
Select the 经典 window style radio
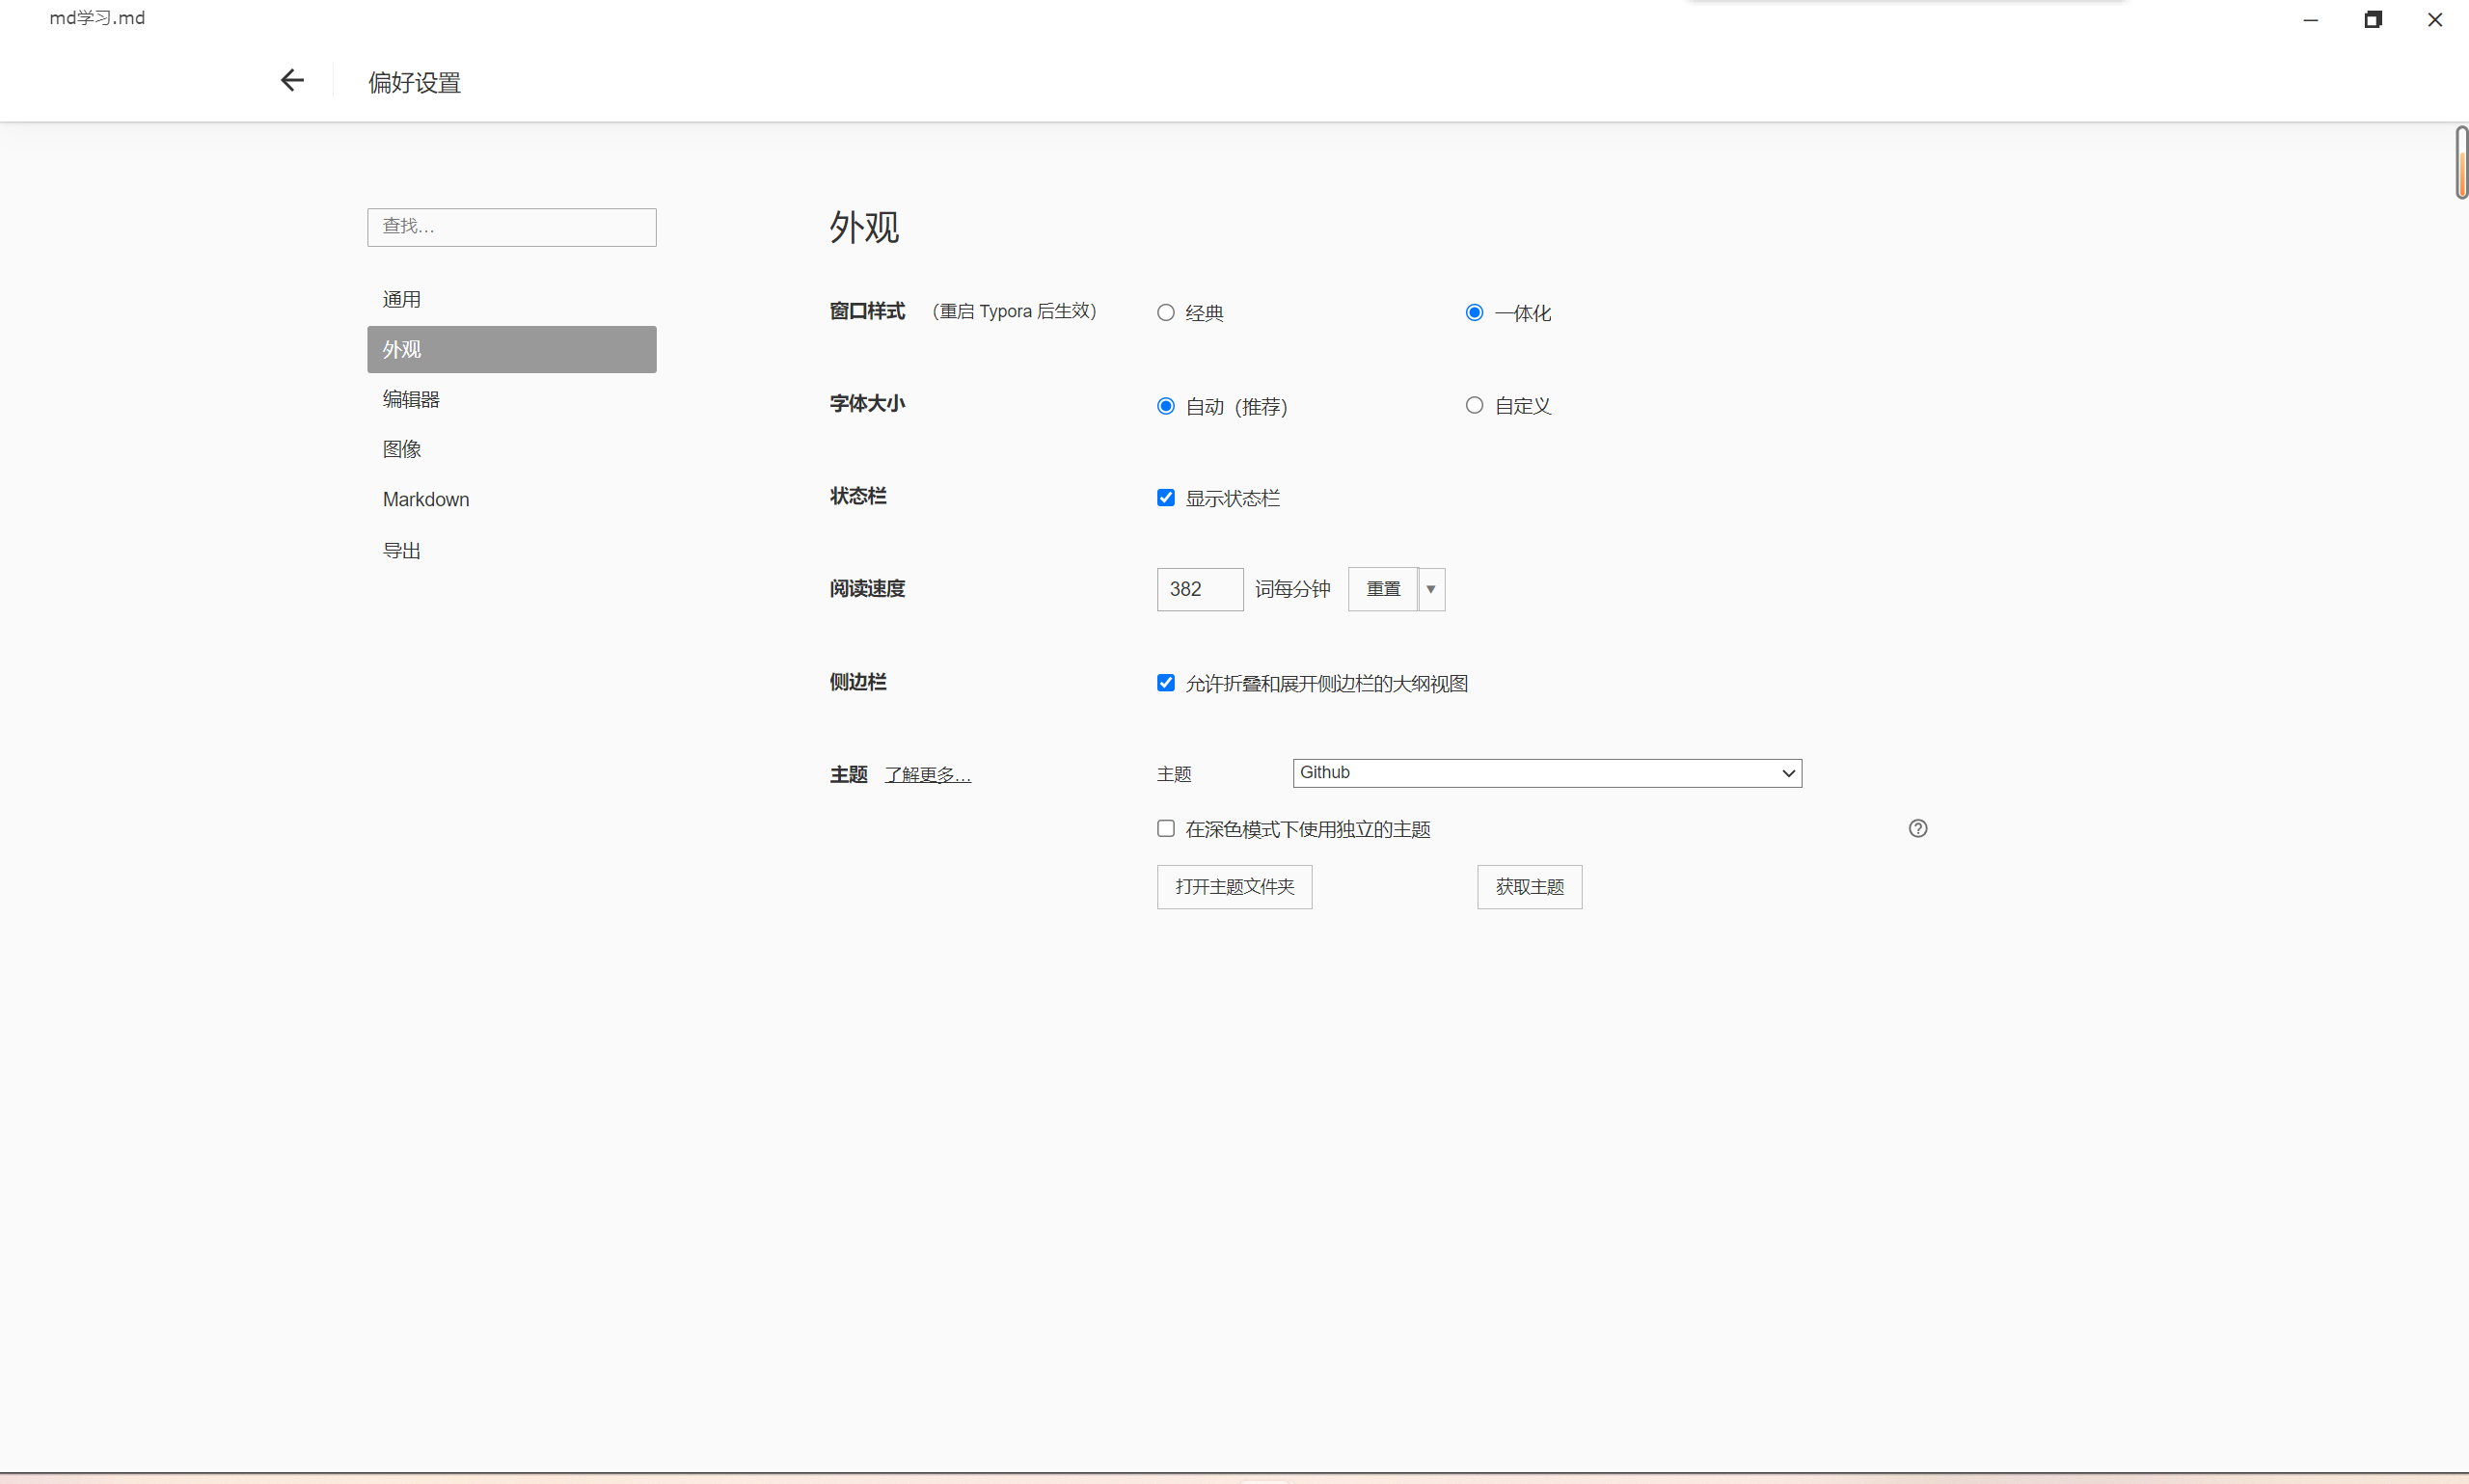(1165, 313)
